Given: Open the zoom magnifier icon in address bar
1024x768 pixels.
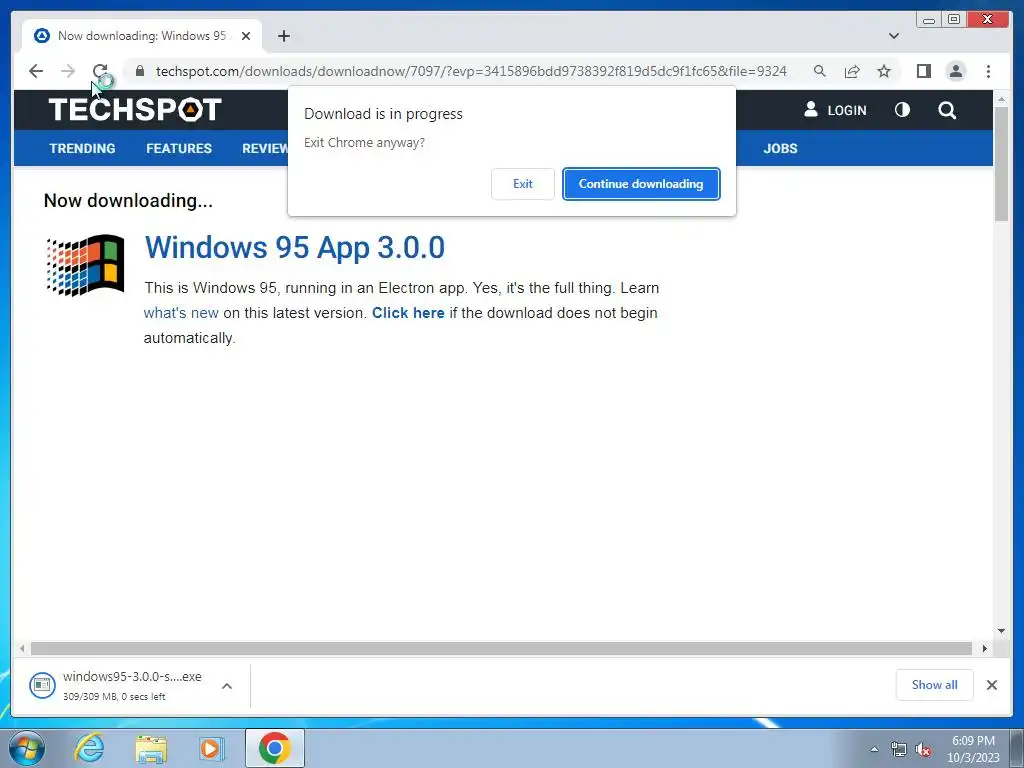Looking at the screenshot, I should [820, 71].
